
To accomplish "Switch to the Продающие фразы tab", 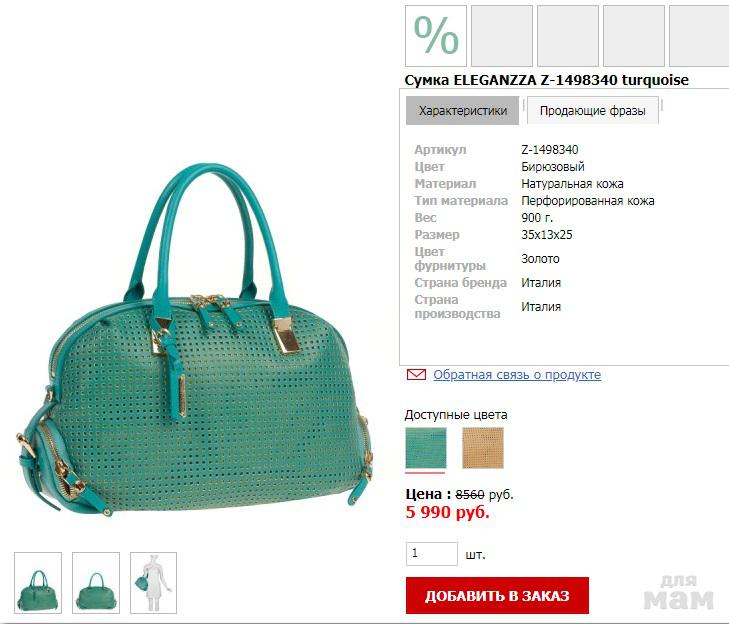I will coord(593,111).
